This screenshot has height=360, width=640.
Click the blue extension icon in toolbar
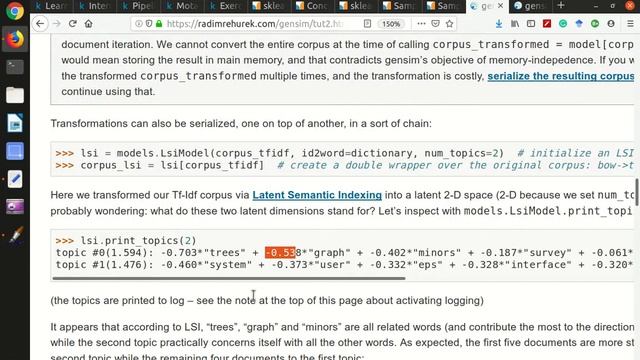click(579, 24)
